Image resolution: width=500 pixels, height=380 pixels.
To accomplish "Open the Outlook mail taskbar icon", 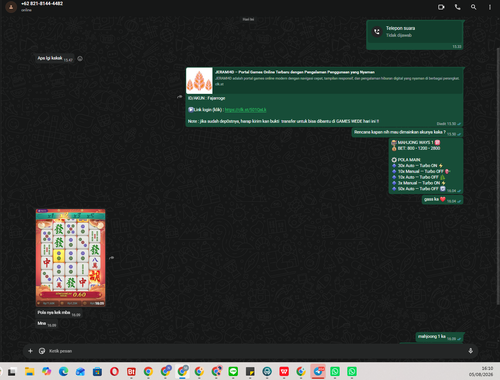I will click(x=80, y=371).
